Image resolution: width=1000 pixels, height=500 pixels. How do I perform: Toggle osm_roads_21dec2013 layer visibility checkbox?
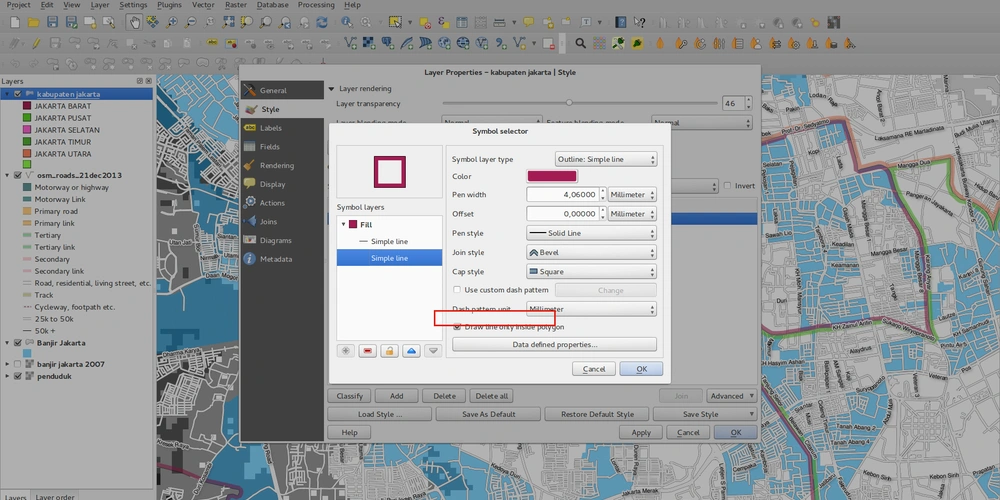(17, 175)
